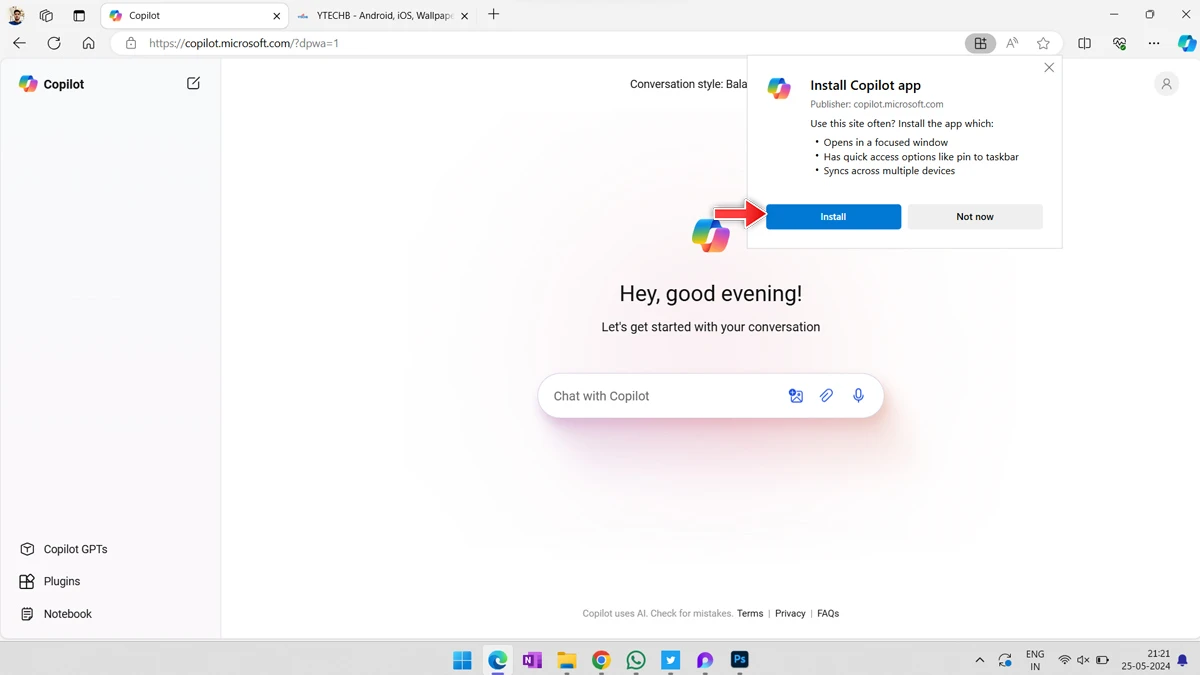Start a new chat with compose icon

tap(193, 84)
